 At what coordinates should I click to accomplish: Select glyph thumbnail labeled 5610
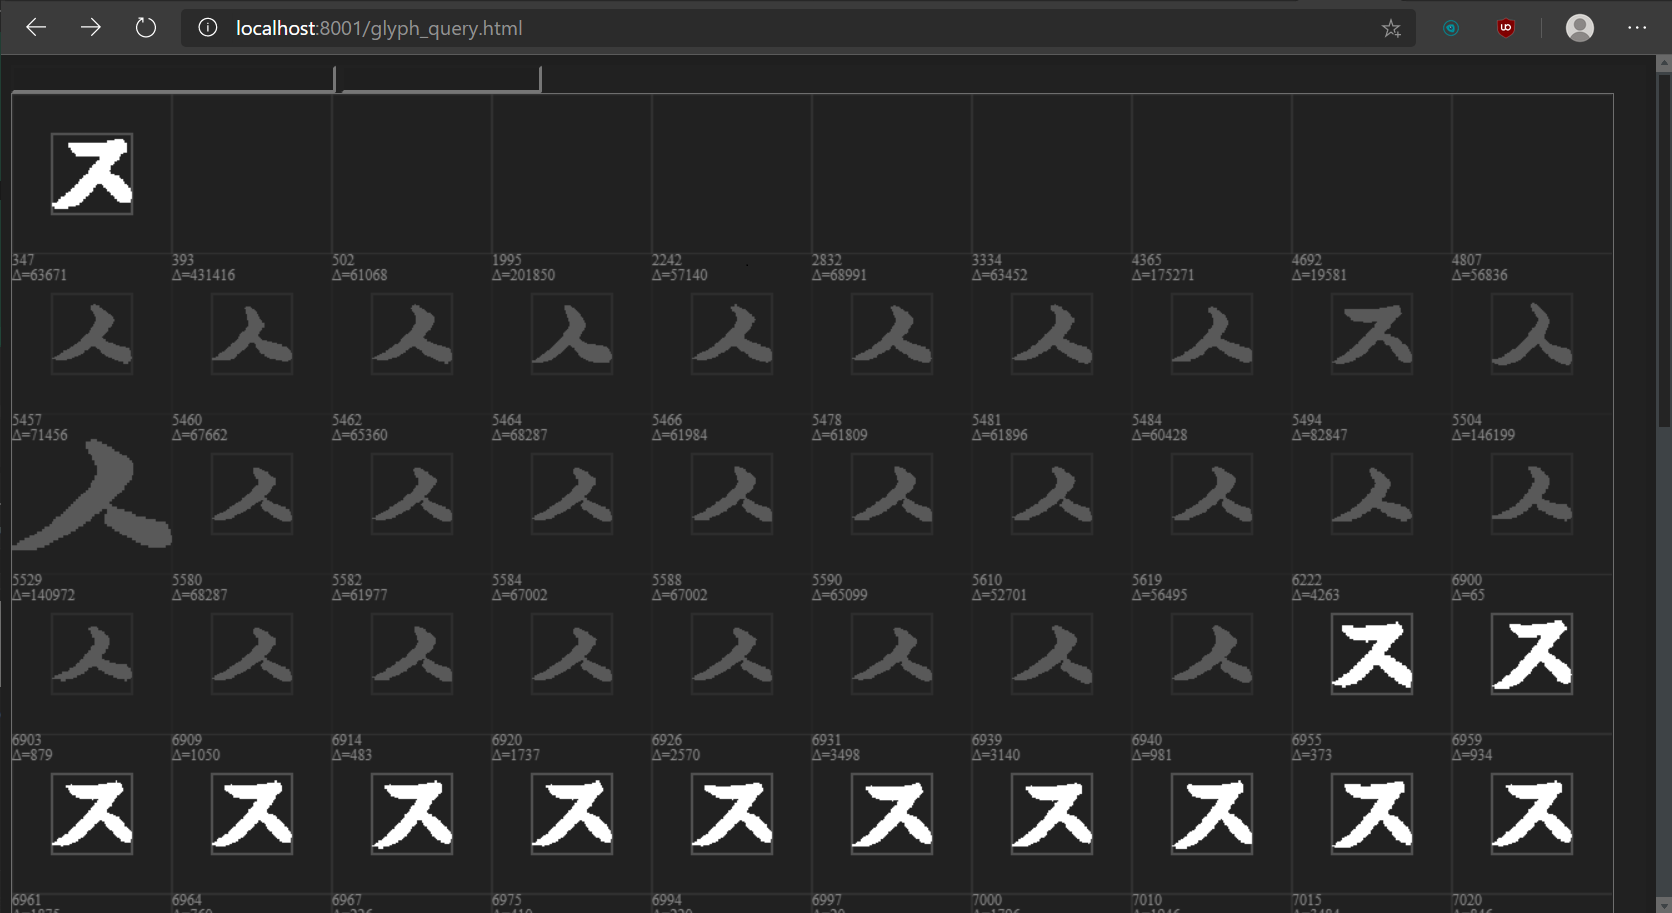click(1052, 654)
